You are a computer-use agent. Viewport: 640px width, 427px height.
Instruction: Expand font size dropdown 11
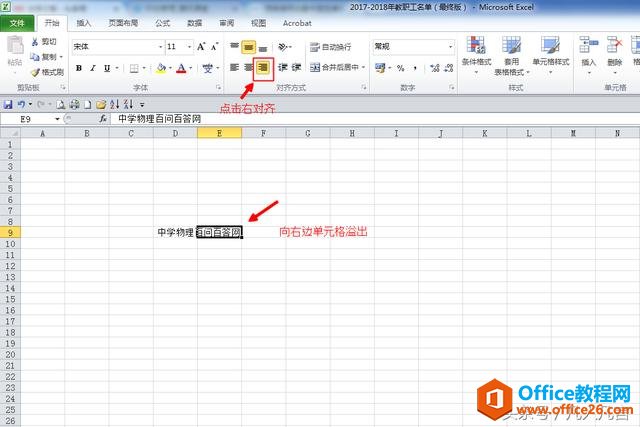click(x=189, y=47)
